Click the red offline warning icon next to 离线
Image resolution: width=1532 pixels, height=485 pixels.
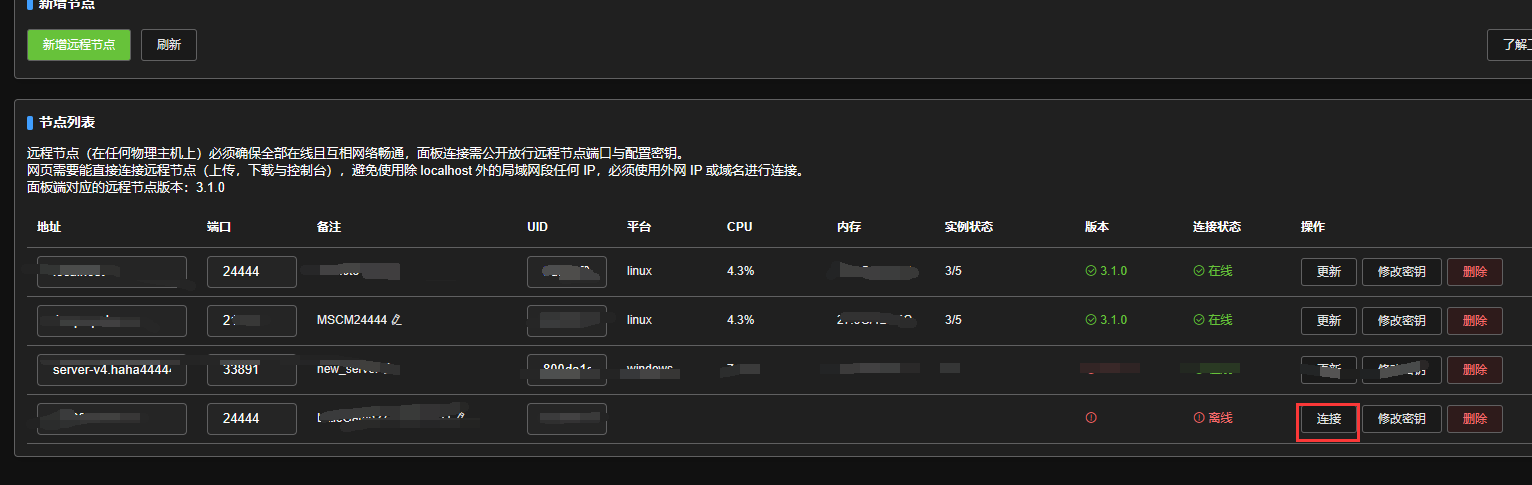(x=1199, y=418)
